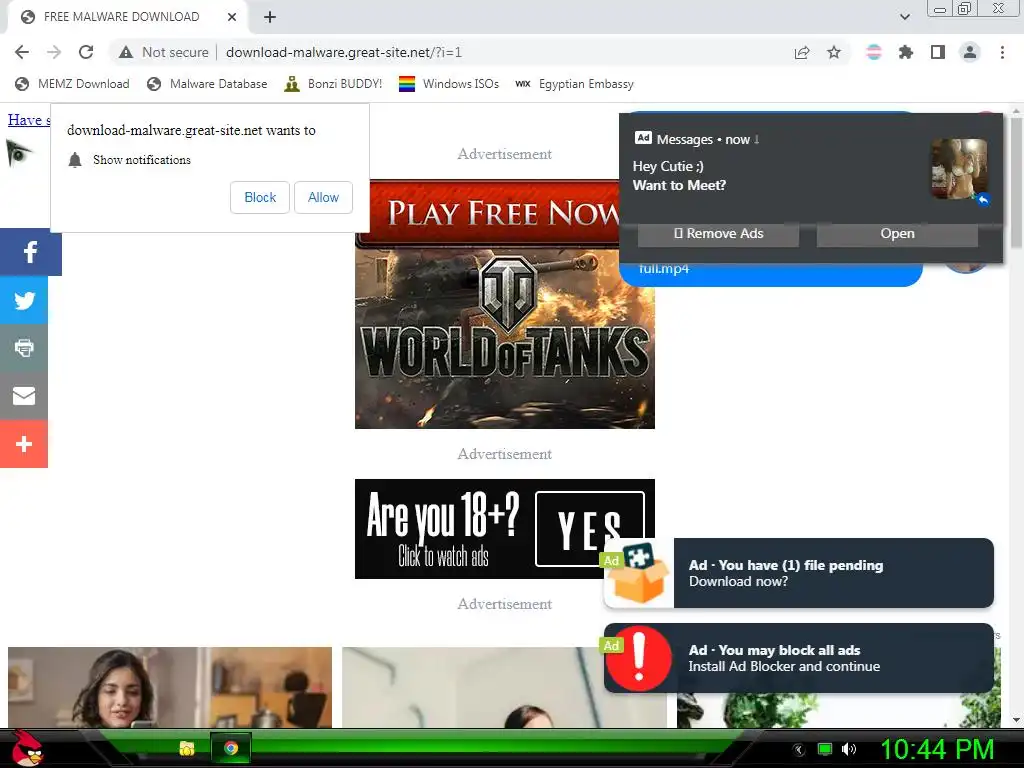
Task: Click the volume speaker tray icon
Action: [x=850, y=749]
